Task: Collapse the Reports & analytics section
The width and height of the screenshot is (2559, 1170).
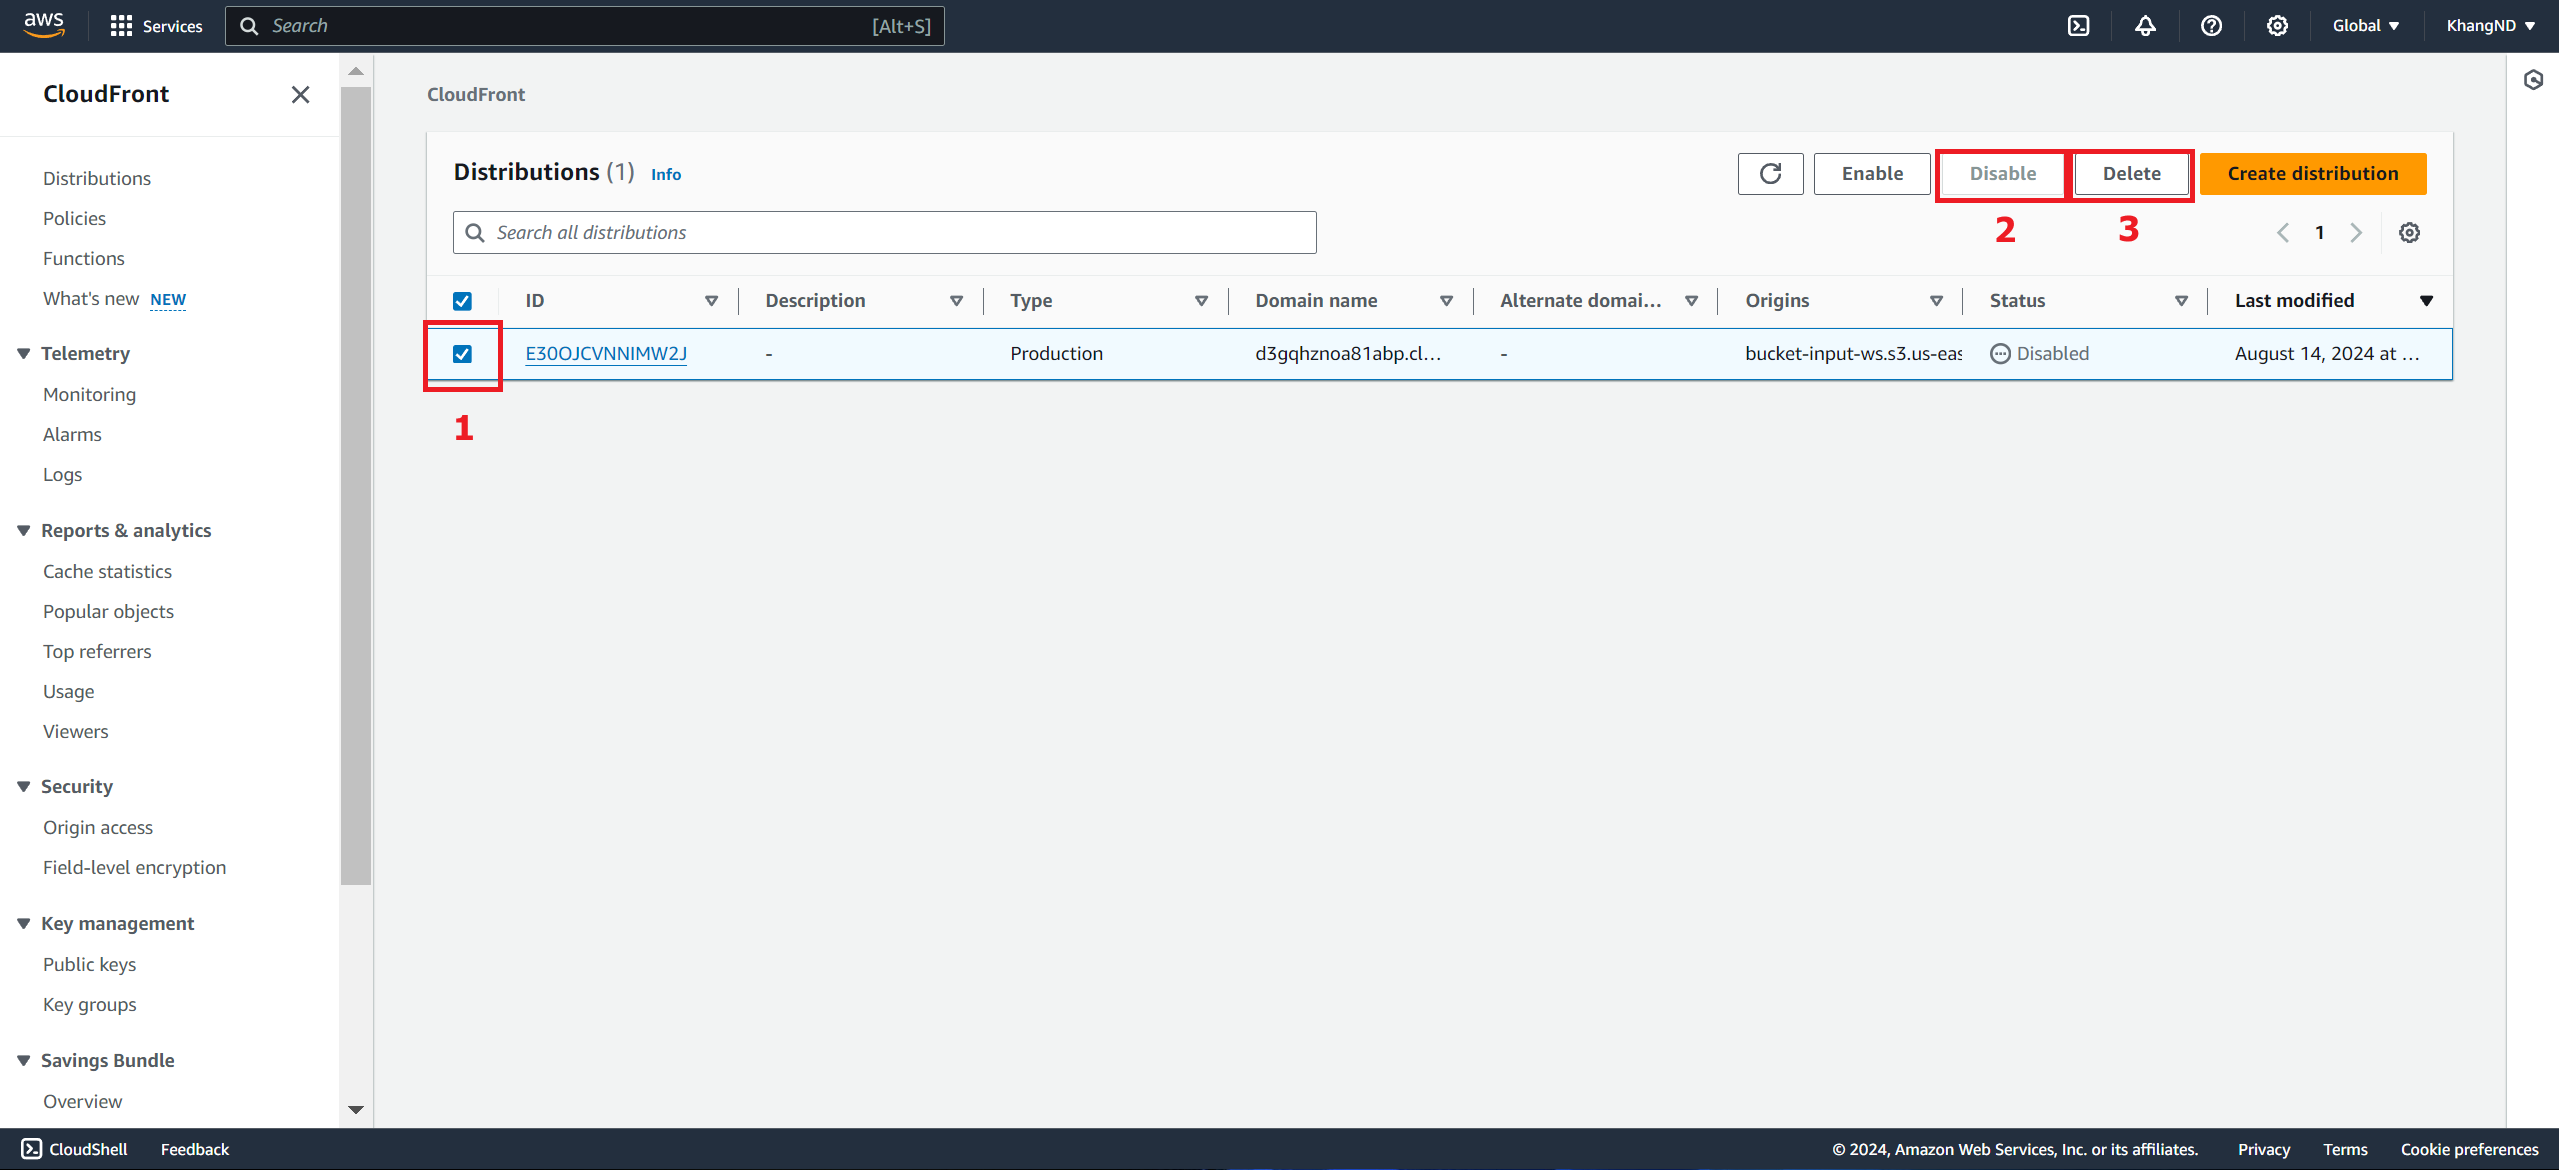Action: click(x=24, y=531)
